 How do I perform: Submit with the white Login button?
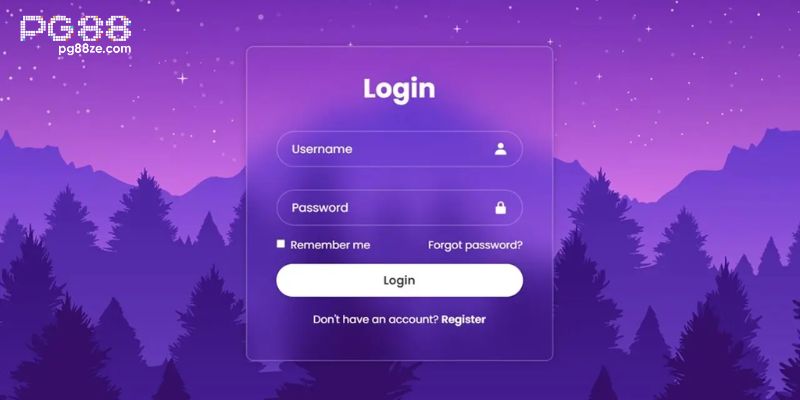click(x=399, y=280)
